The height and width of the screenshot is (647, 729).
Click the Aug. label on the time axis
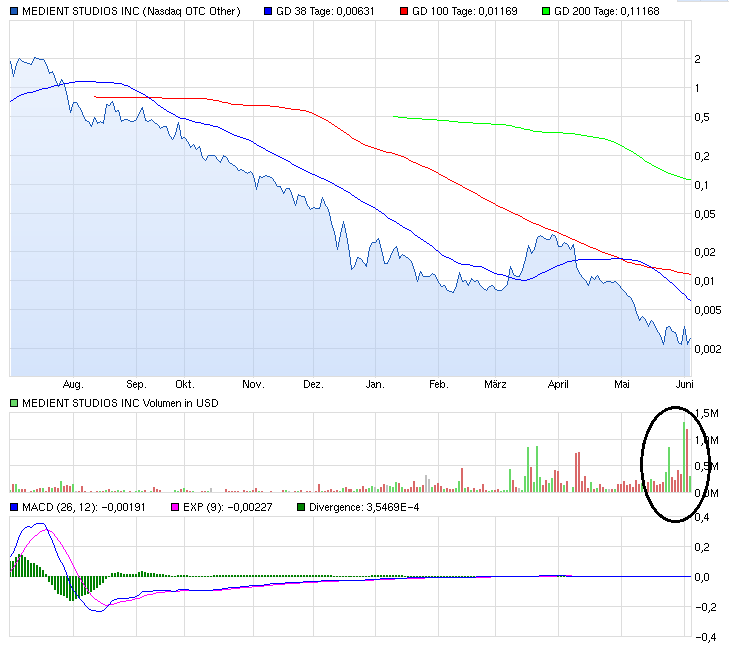click(73, 383)
